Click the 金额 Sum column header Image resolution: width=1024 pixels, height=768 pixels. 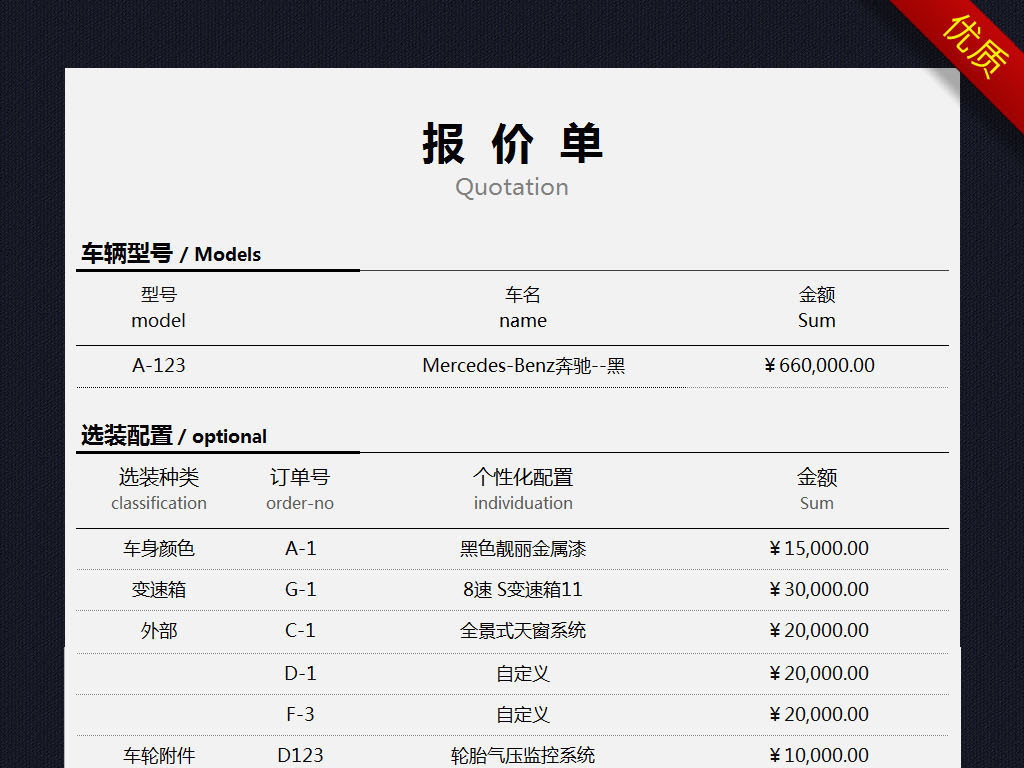click(x=817, y=307)
